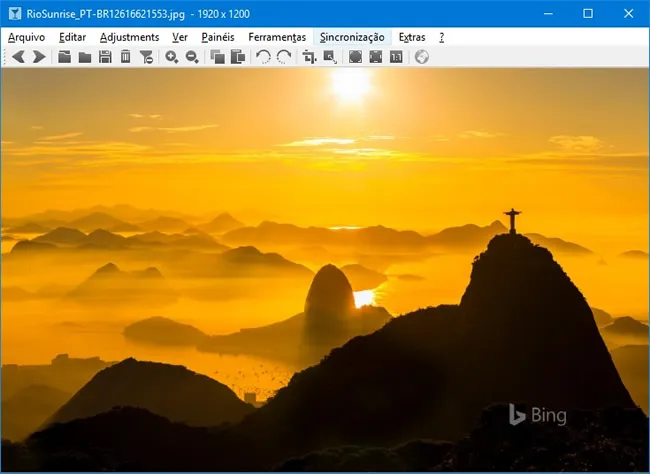650x474 pixels.
Task: Toggle fullscreen mode icon
Action: [x=376, y=57]
